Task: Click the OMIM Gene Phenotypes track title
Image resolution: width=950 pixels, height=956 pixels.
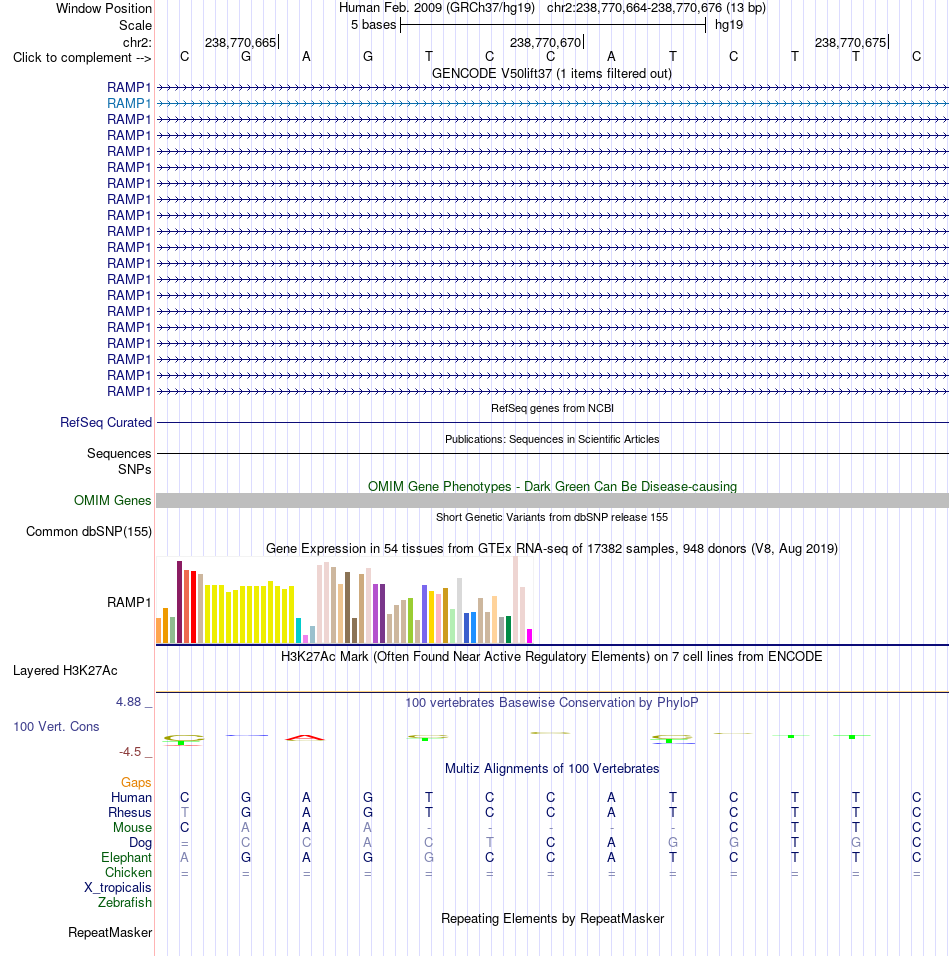Action: (x=552, y=486)
